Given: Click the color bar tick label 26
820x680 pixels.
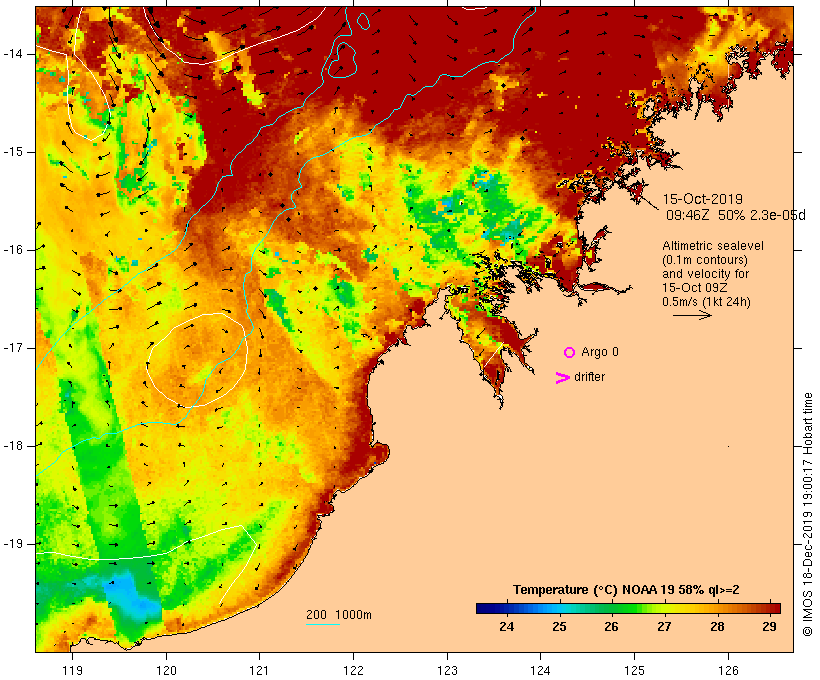Looking at the screenshot, I should pos(611,626).
